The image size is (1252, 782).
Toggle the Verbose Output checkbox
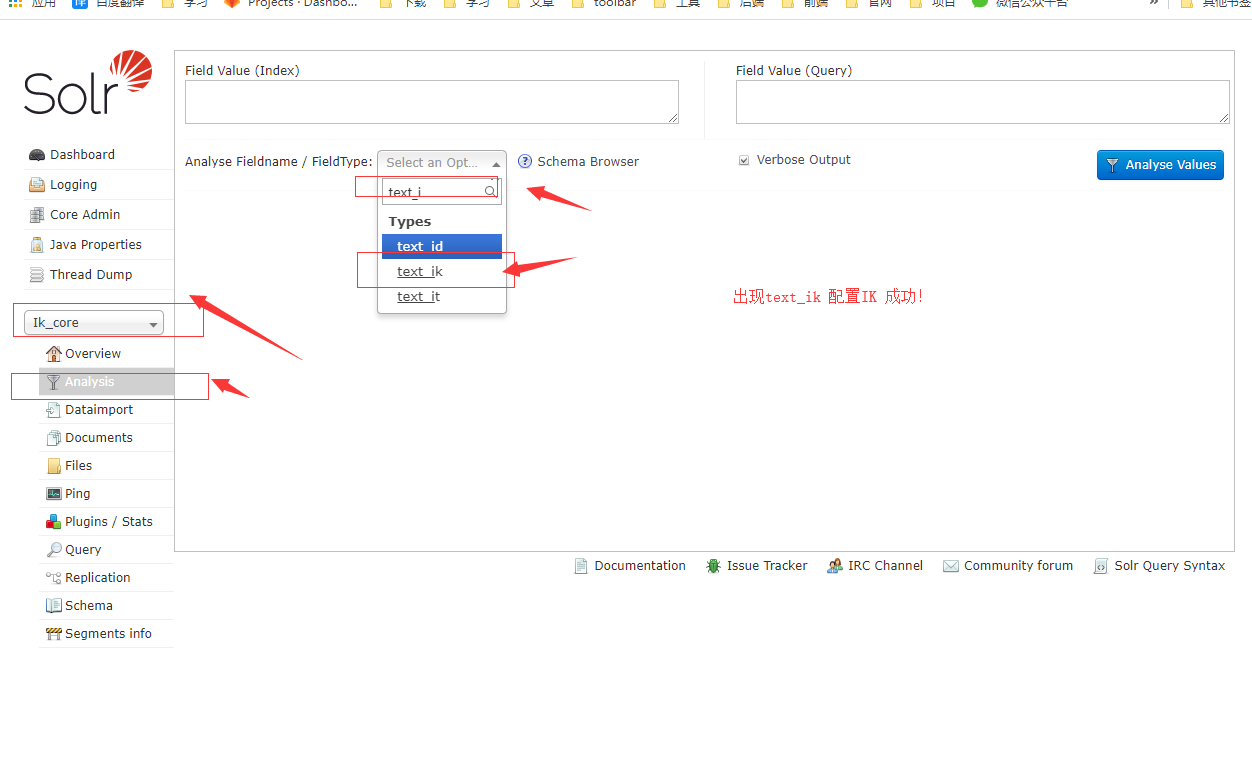744,160
